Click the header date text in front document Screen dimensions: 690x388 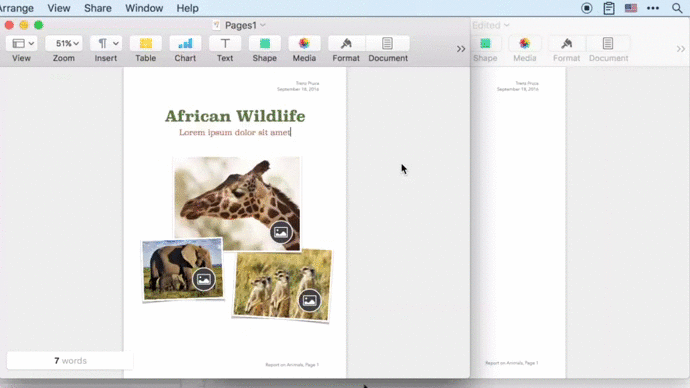(298, 89)
